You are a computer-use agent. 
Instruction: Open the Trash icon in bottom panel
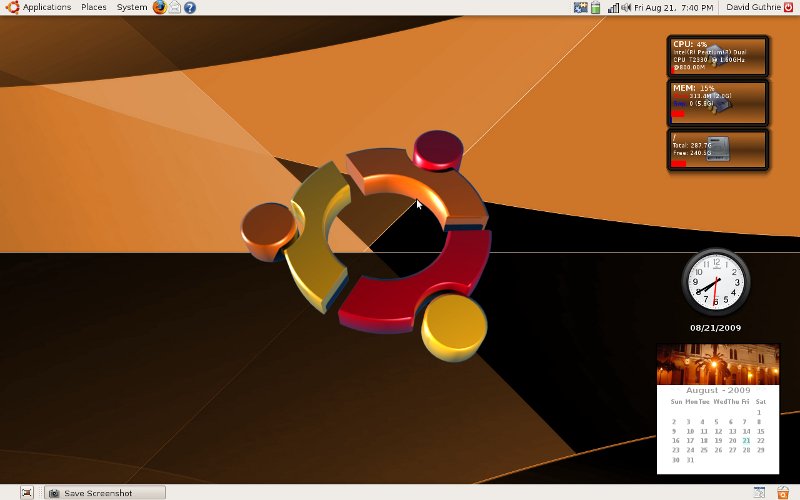tap(783, 492)
